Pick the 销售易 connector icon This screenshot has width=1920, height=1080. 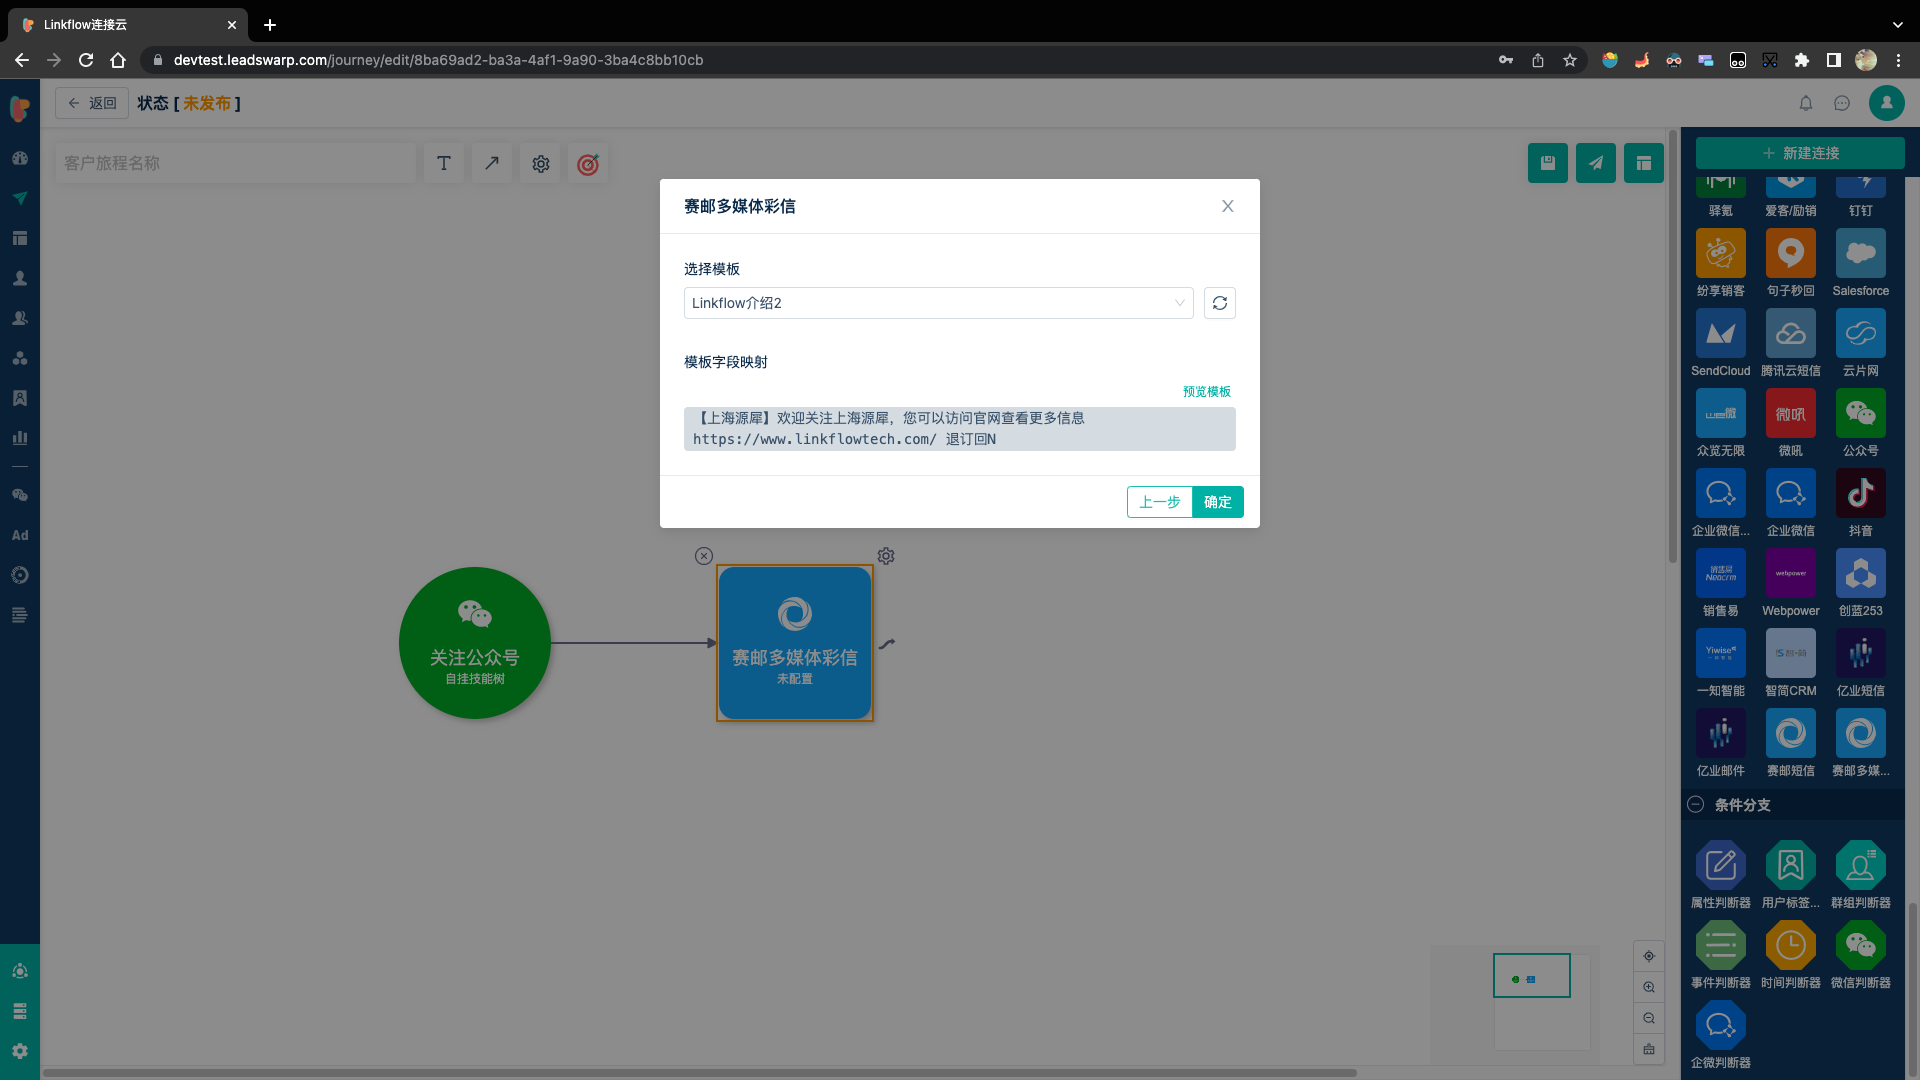[1720, 573]
